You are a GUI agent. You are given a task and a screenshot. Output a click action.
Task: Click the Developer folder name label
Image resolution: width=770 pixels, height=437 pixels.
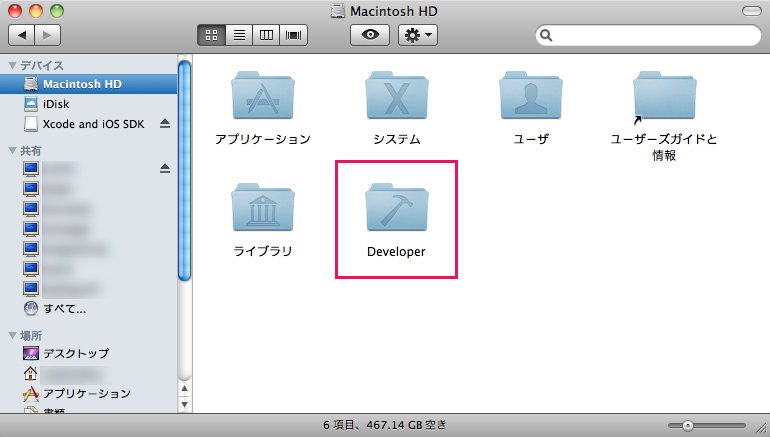coord(396,251)
